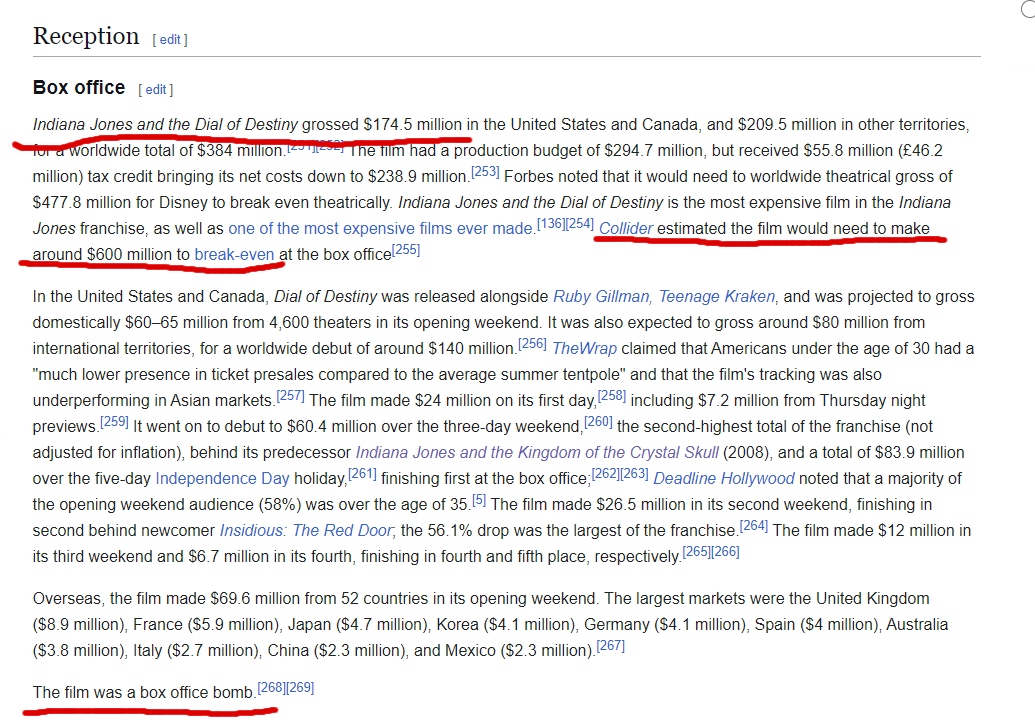Click the text 'United Kingdom'
1035x724 pixels.
(x=873, y=599)
